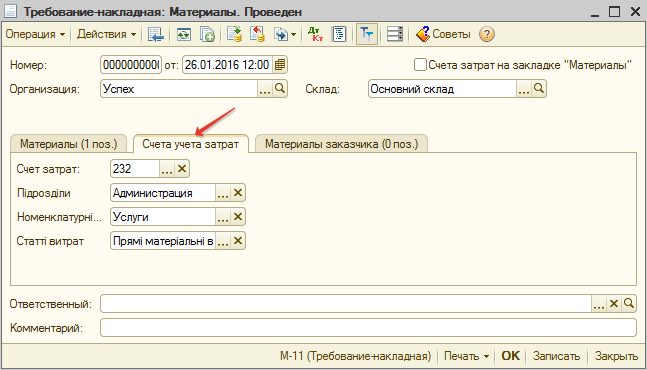Clear the Счет затрат value with X
Viewport: 647px width, 370px height.
click(x=182, y=169)
